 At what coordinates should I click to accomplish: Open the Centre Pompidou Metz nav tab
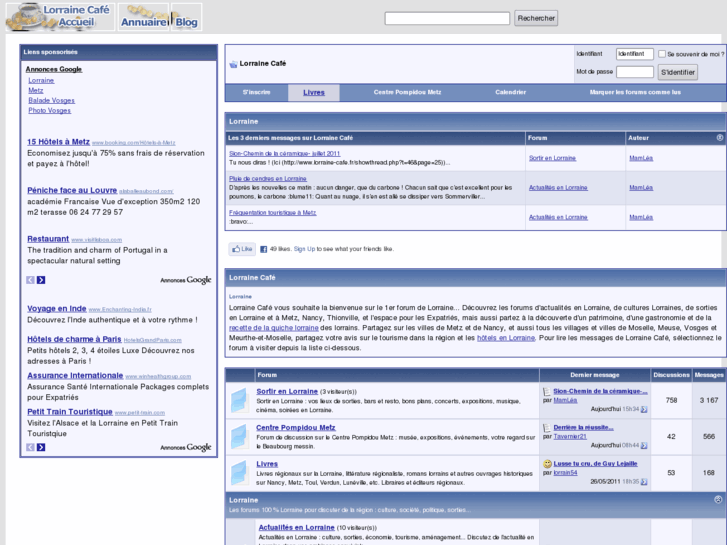tap(407, 92)
